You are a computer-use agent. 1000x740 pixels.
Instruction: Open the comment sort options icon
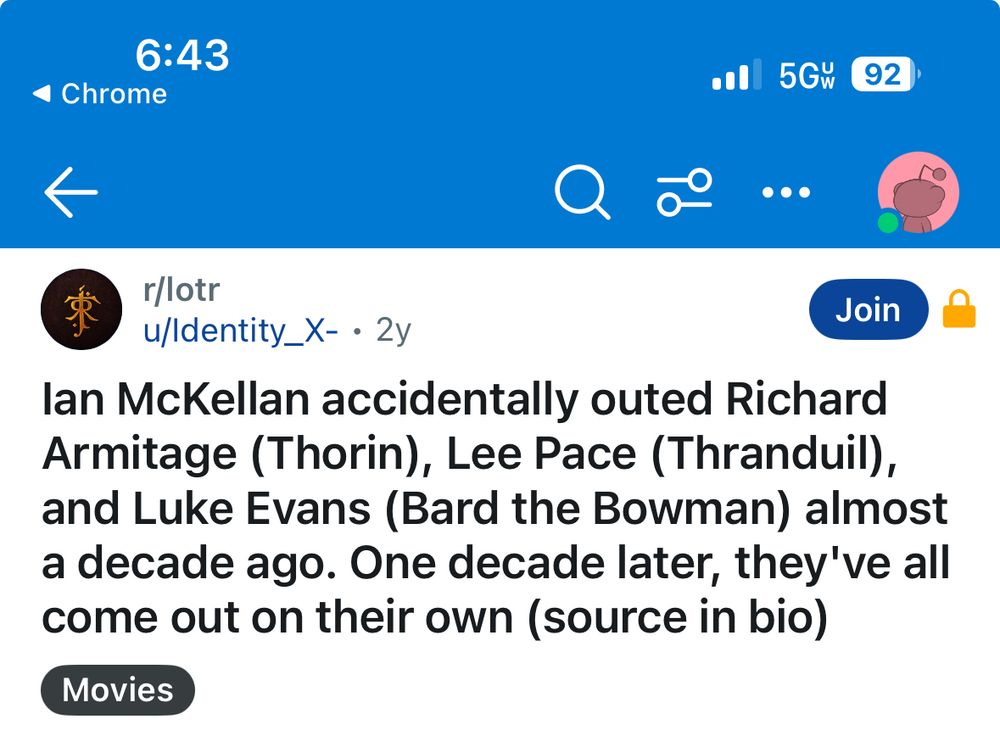(x=684, y=191)
